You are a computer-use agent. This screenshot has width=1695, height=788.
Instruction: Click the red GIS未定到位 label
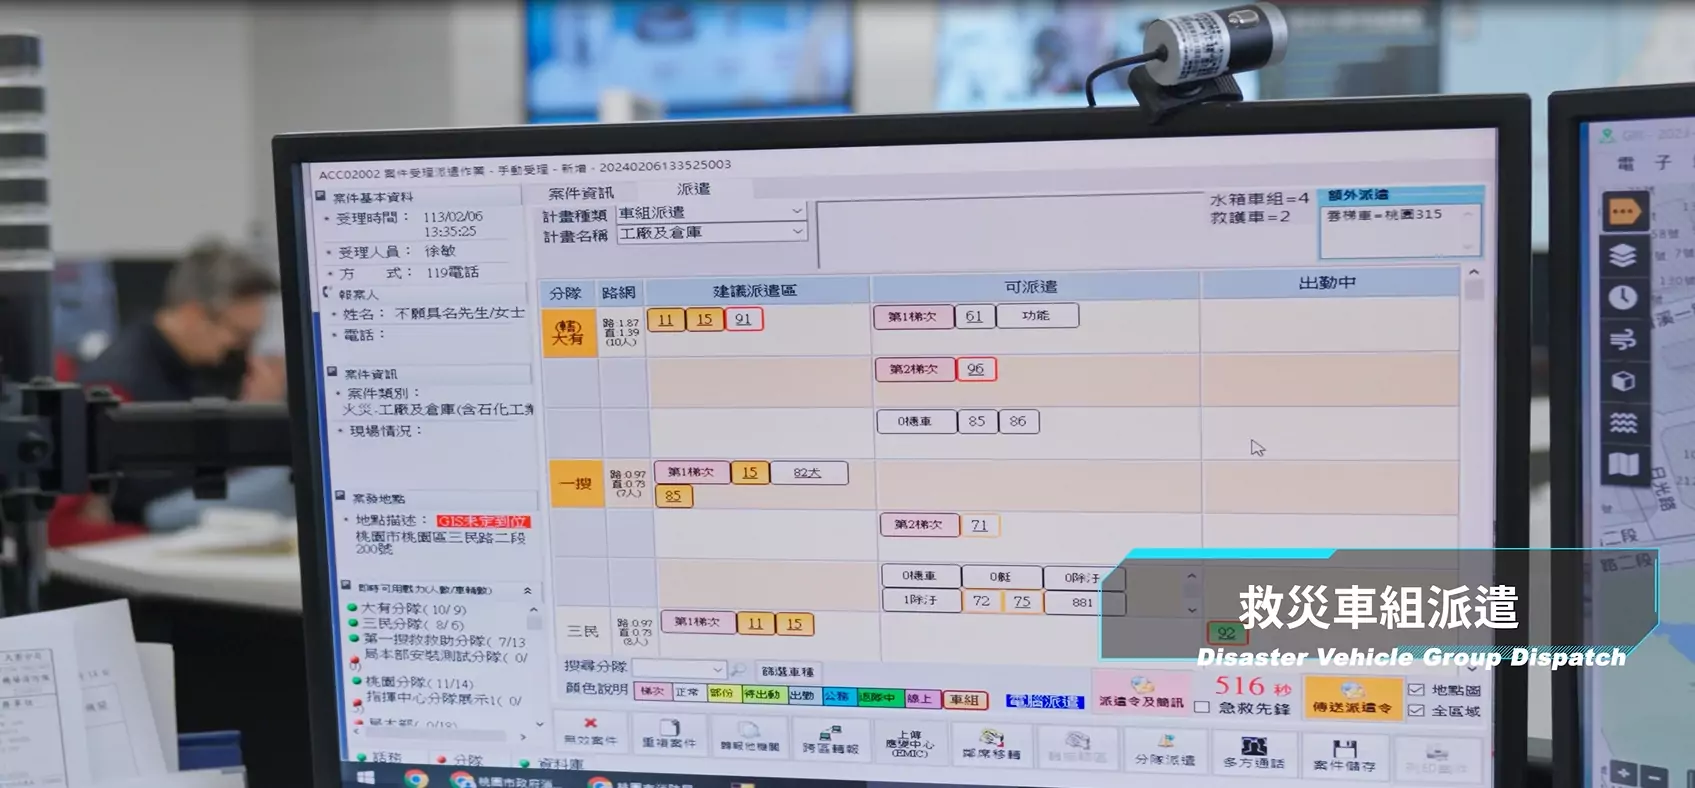pyautogui.click(x=484, y=521)
